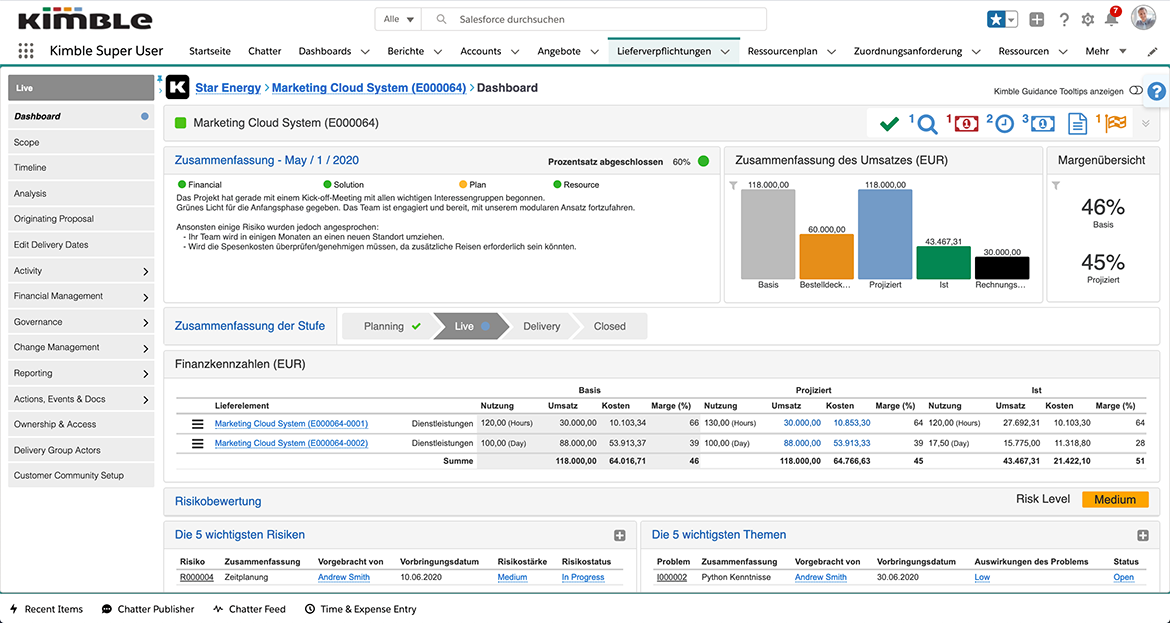
Task: Open the blue Kimble guidance help icon
Action: pos(1157,91)
